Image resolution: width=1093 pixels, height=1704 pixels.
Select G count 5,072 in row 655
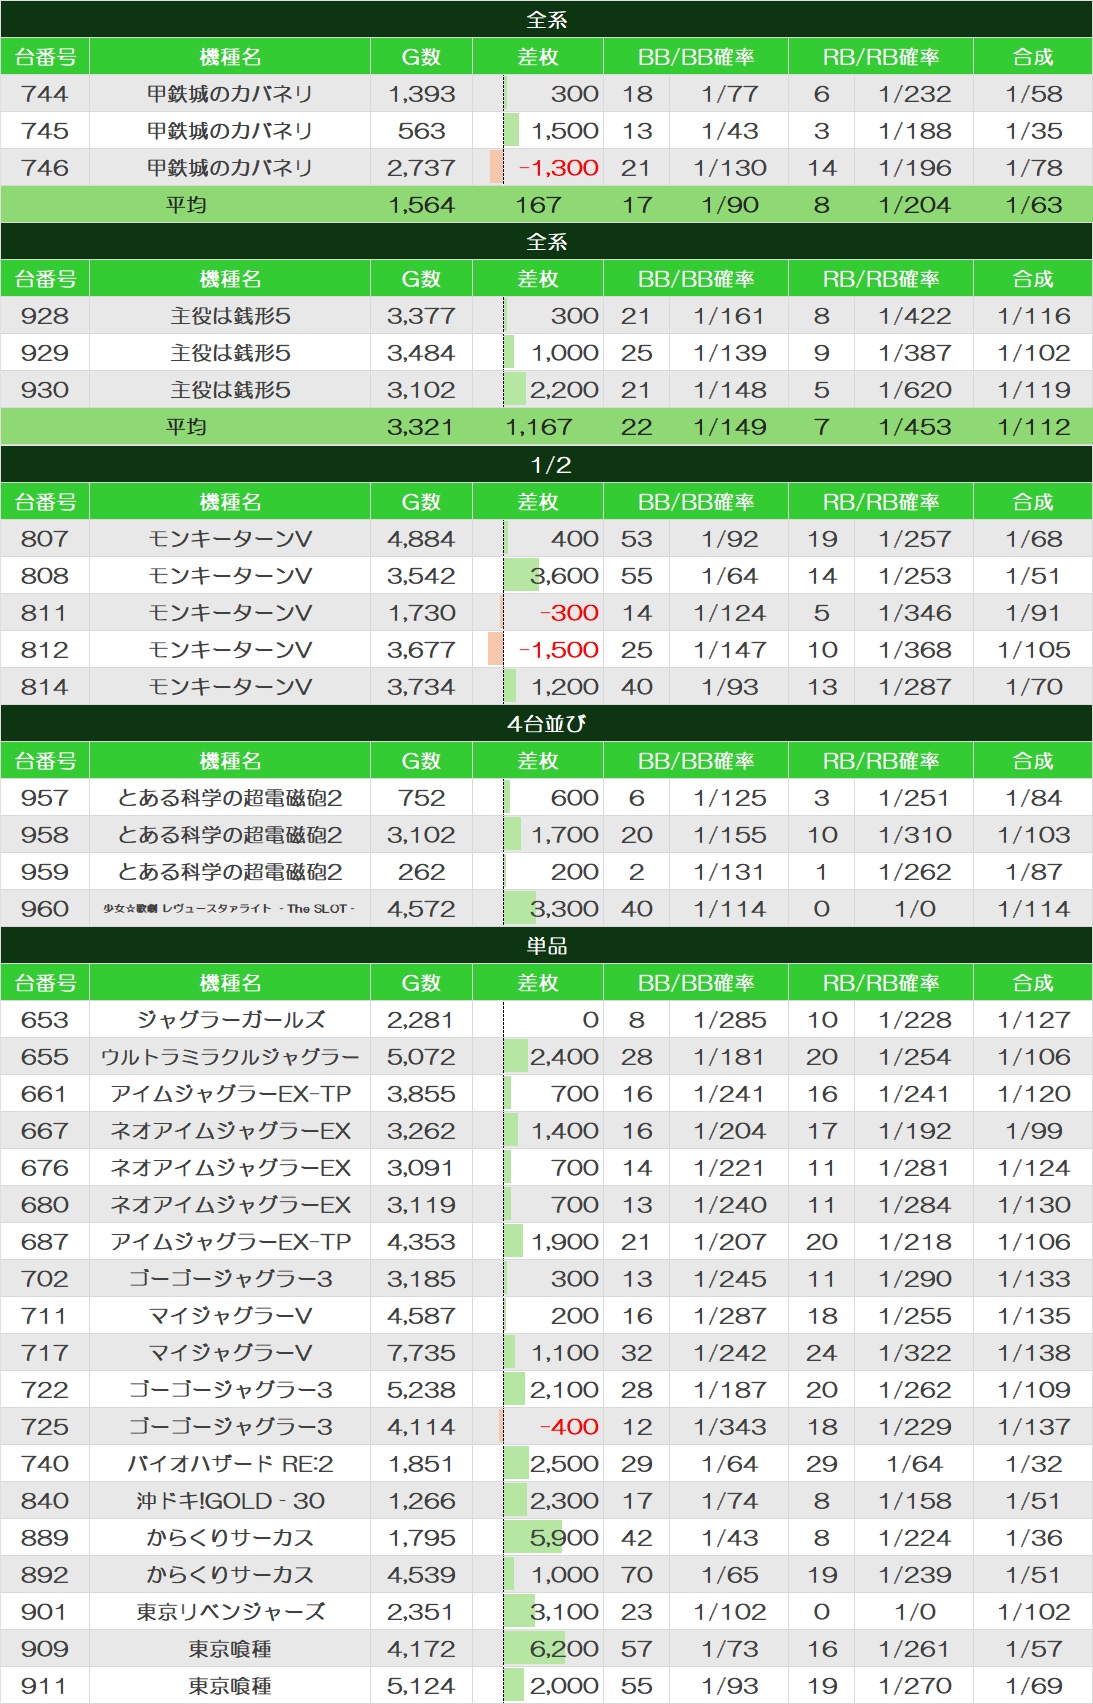421,1057
